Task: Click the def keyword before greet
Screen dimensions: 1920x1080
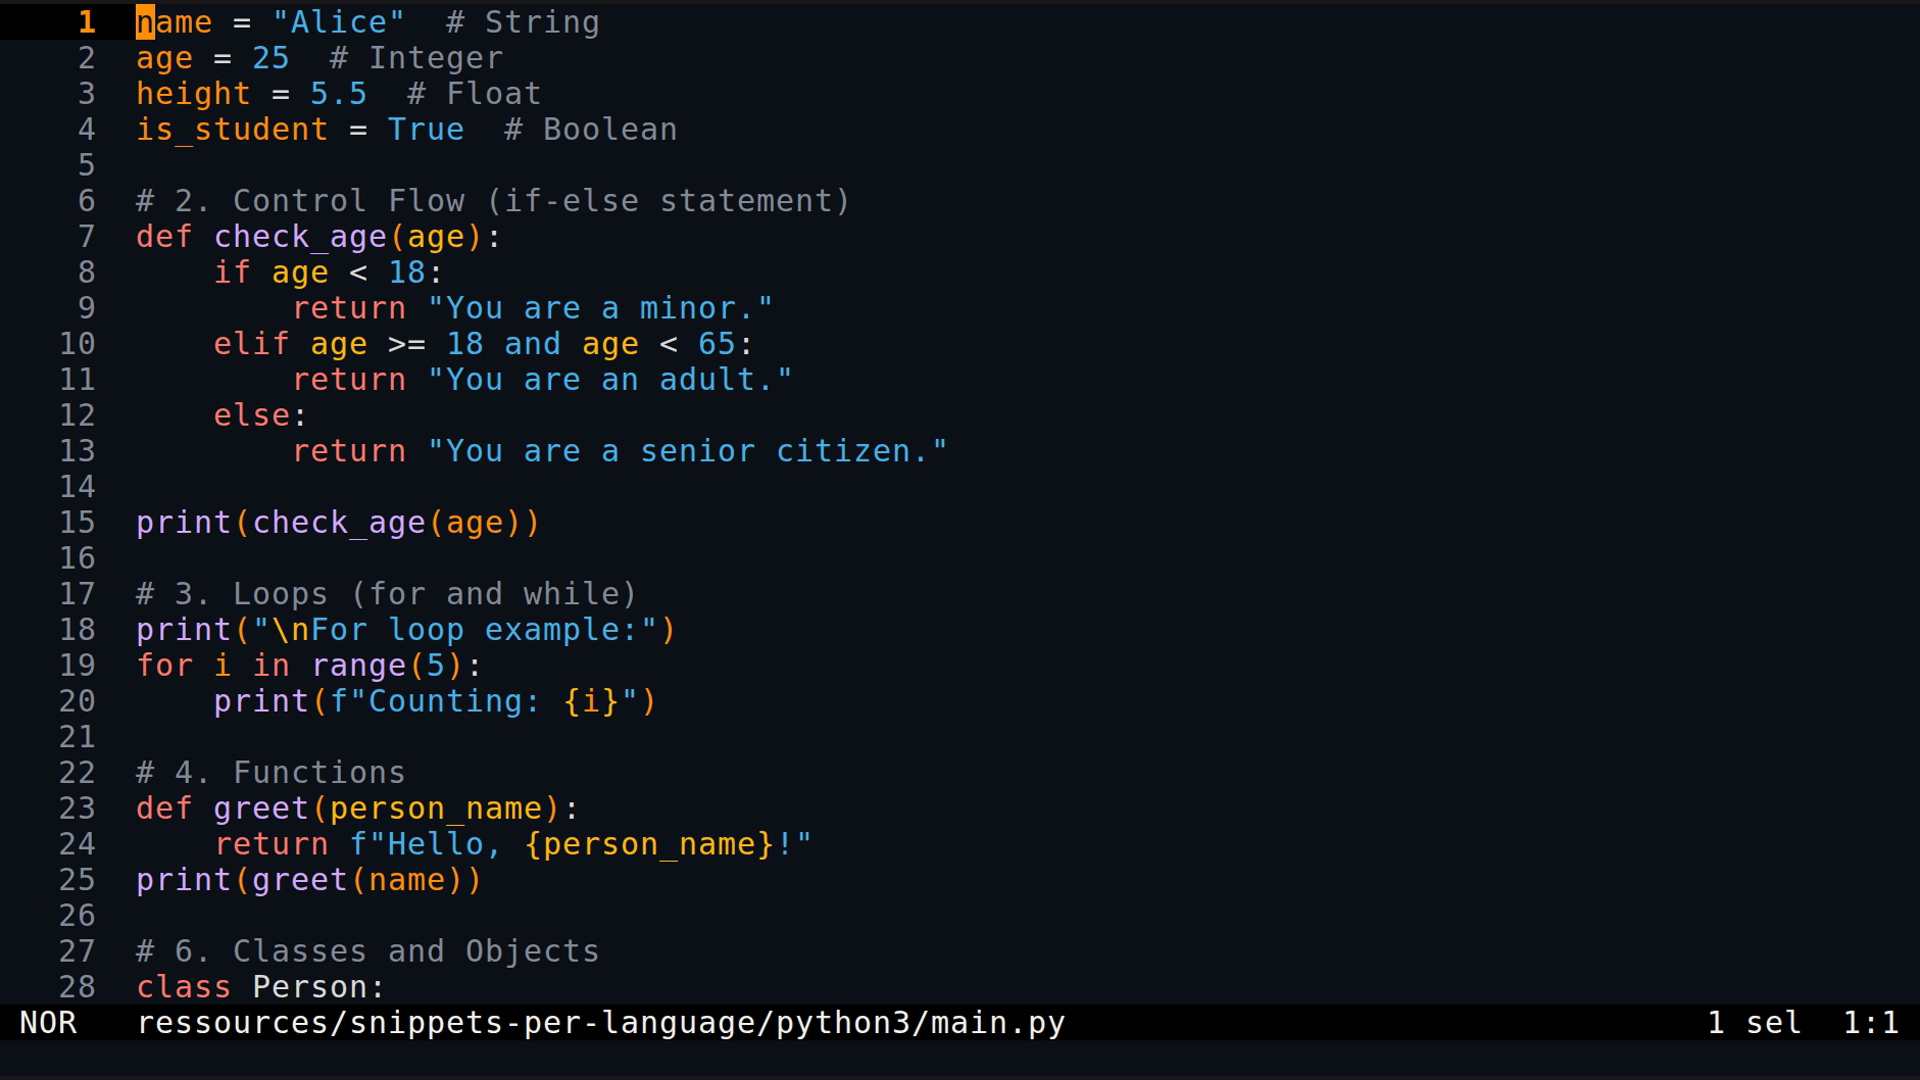Action: 163,807
